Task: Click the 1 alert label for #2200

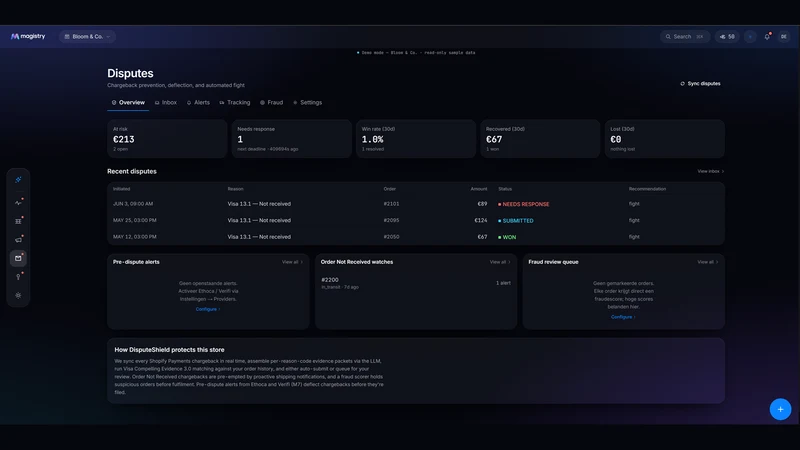Action: click(503, 283)
